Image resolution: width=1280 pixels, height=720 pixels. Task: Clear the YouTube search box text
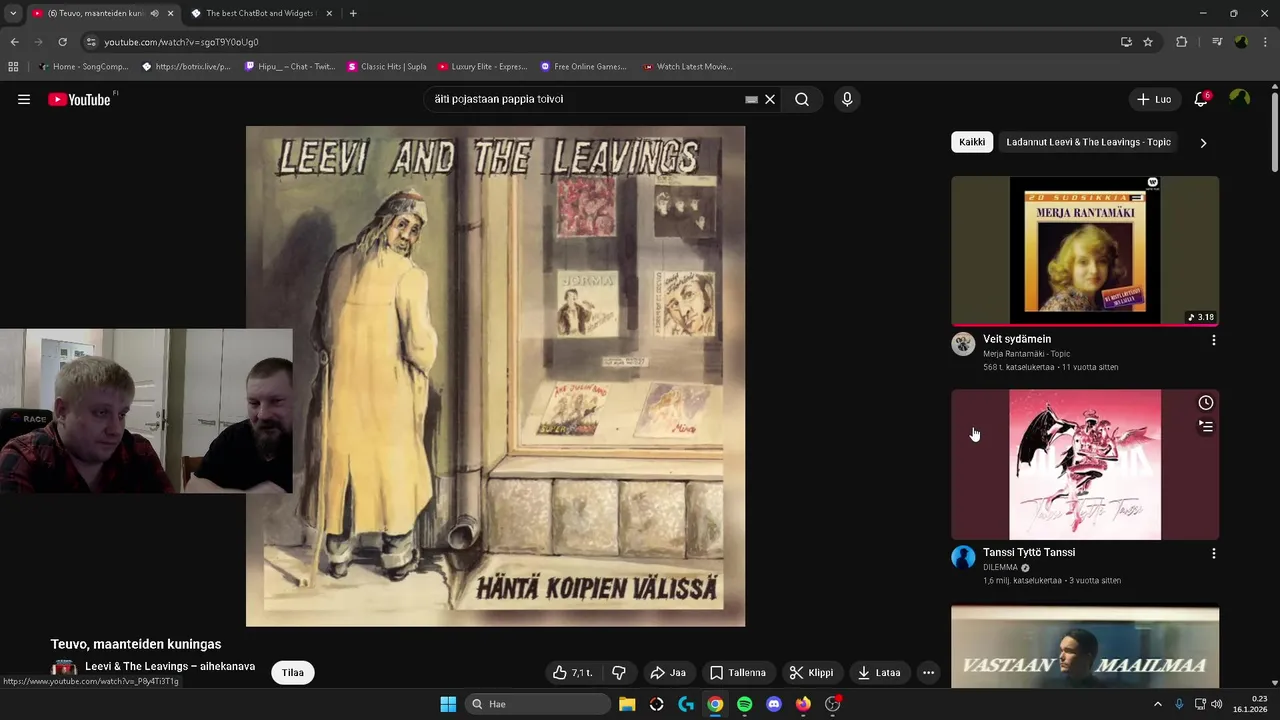click(770, 99)
